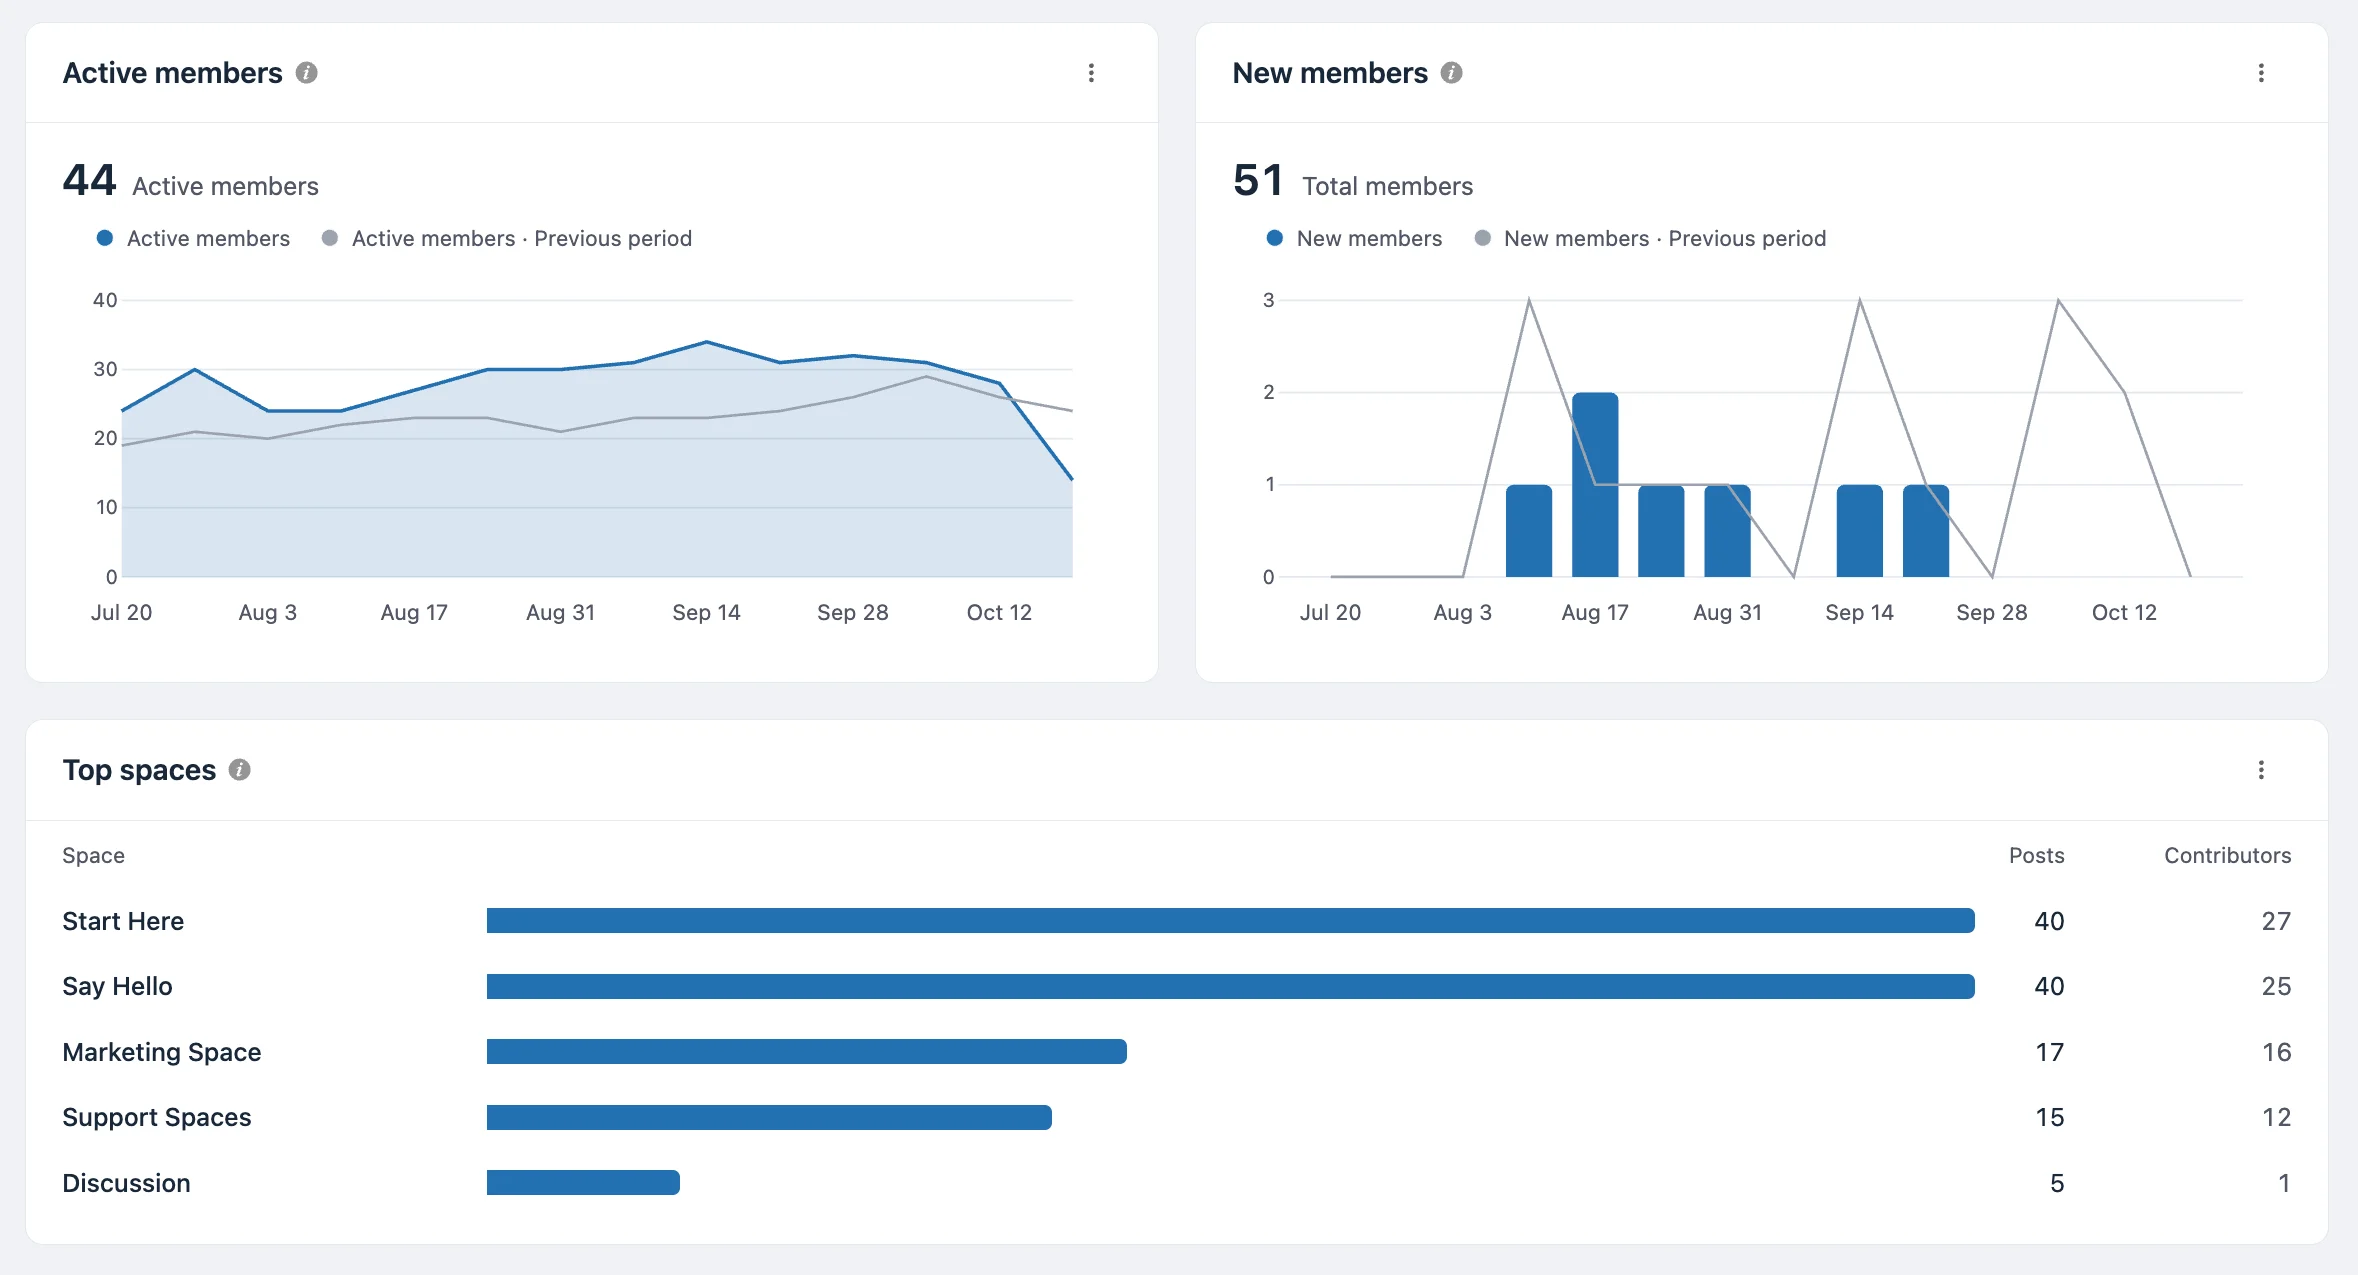Toggle the New members legend series
This screenshot has height=1275, width=2358.
click(1354, 238)
